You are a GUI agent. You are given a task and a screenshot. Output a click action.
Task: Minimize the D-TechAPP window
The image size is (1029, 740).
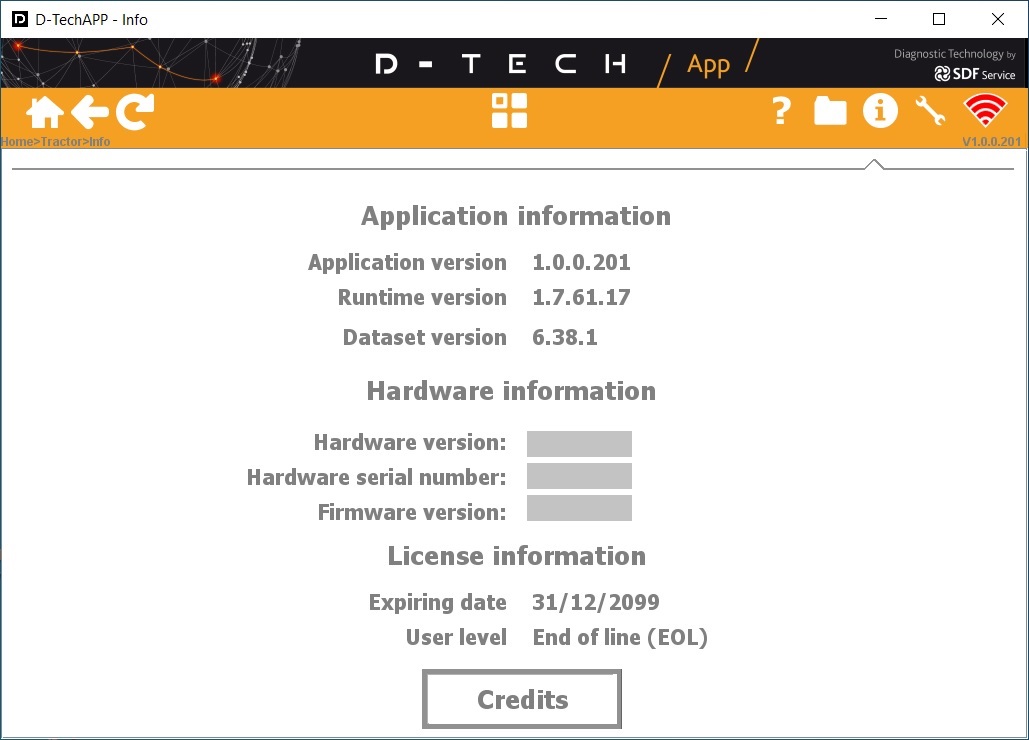coord(881,19)
